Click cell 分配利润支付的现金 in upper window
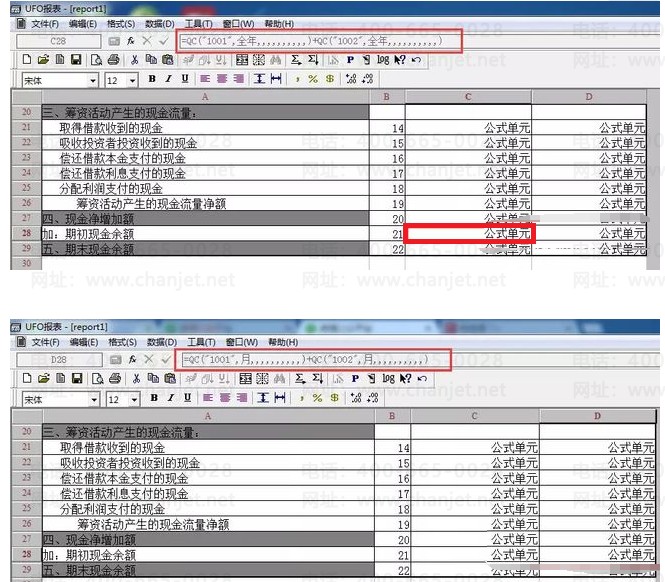Image resolution: width=665 pixels, height=582 pixels. click(x=205, y=188)
